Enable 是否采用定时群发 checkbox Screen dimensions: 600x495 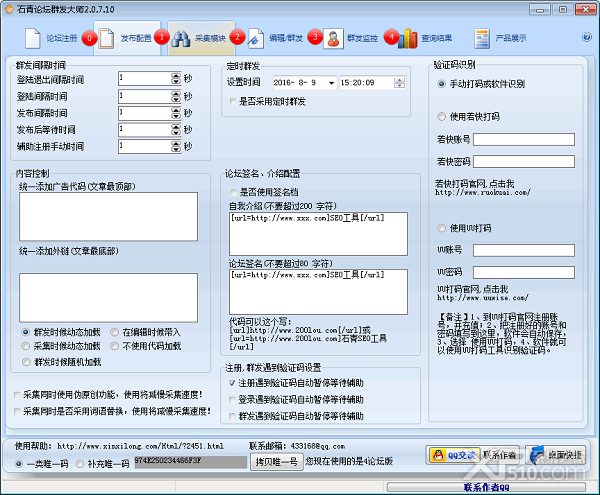(x=233, y=101)
